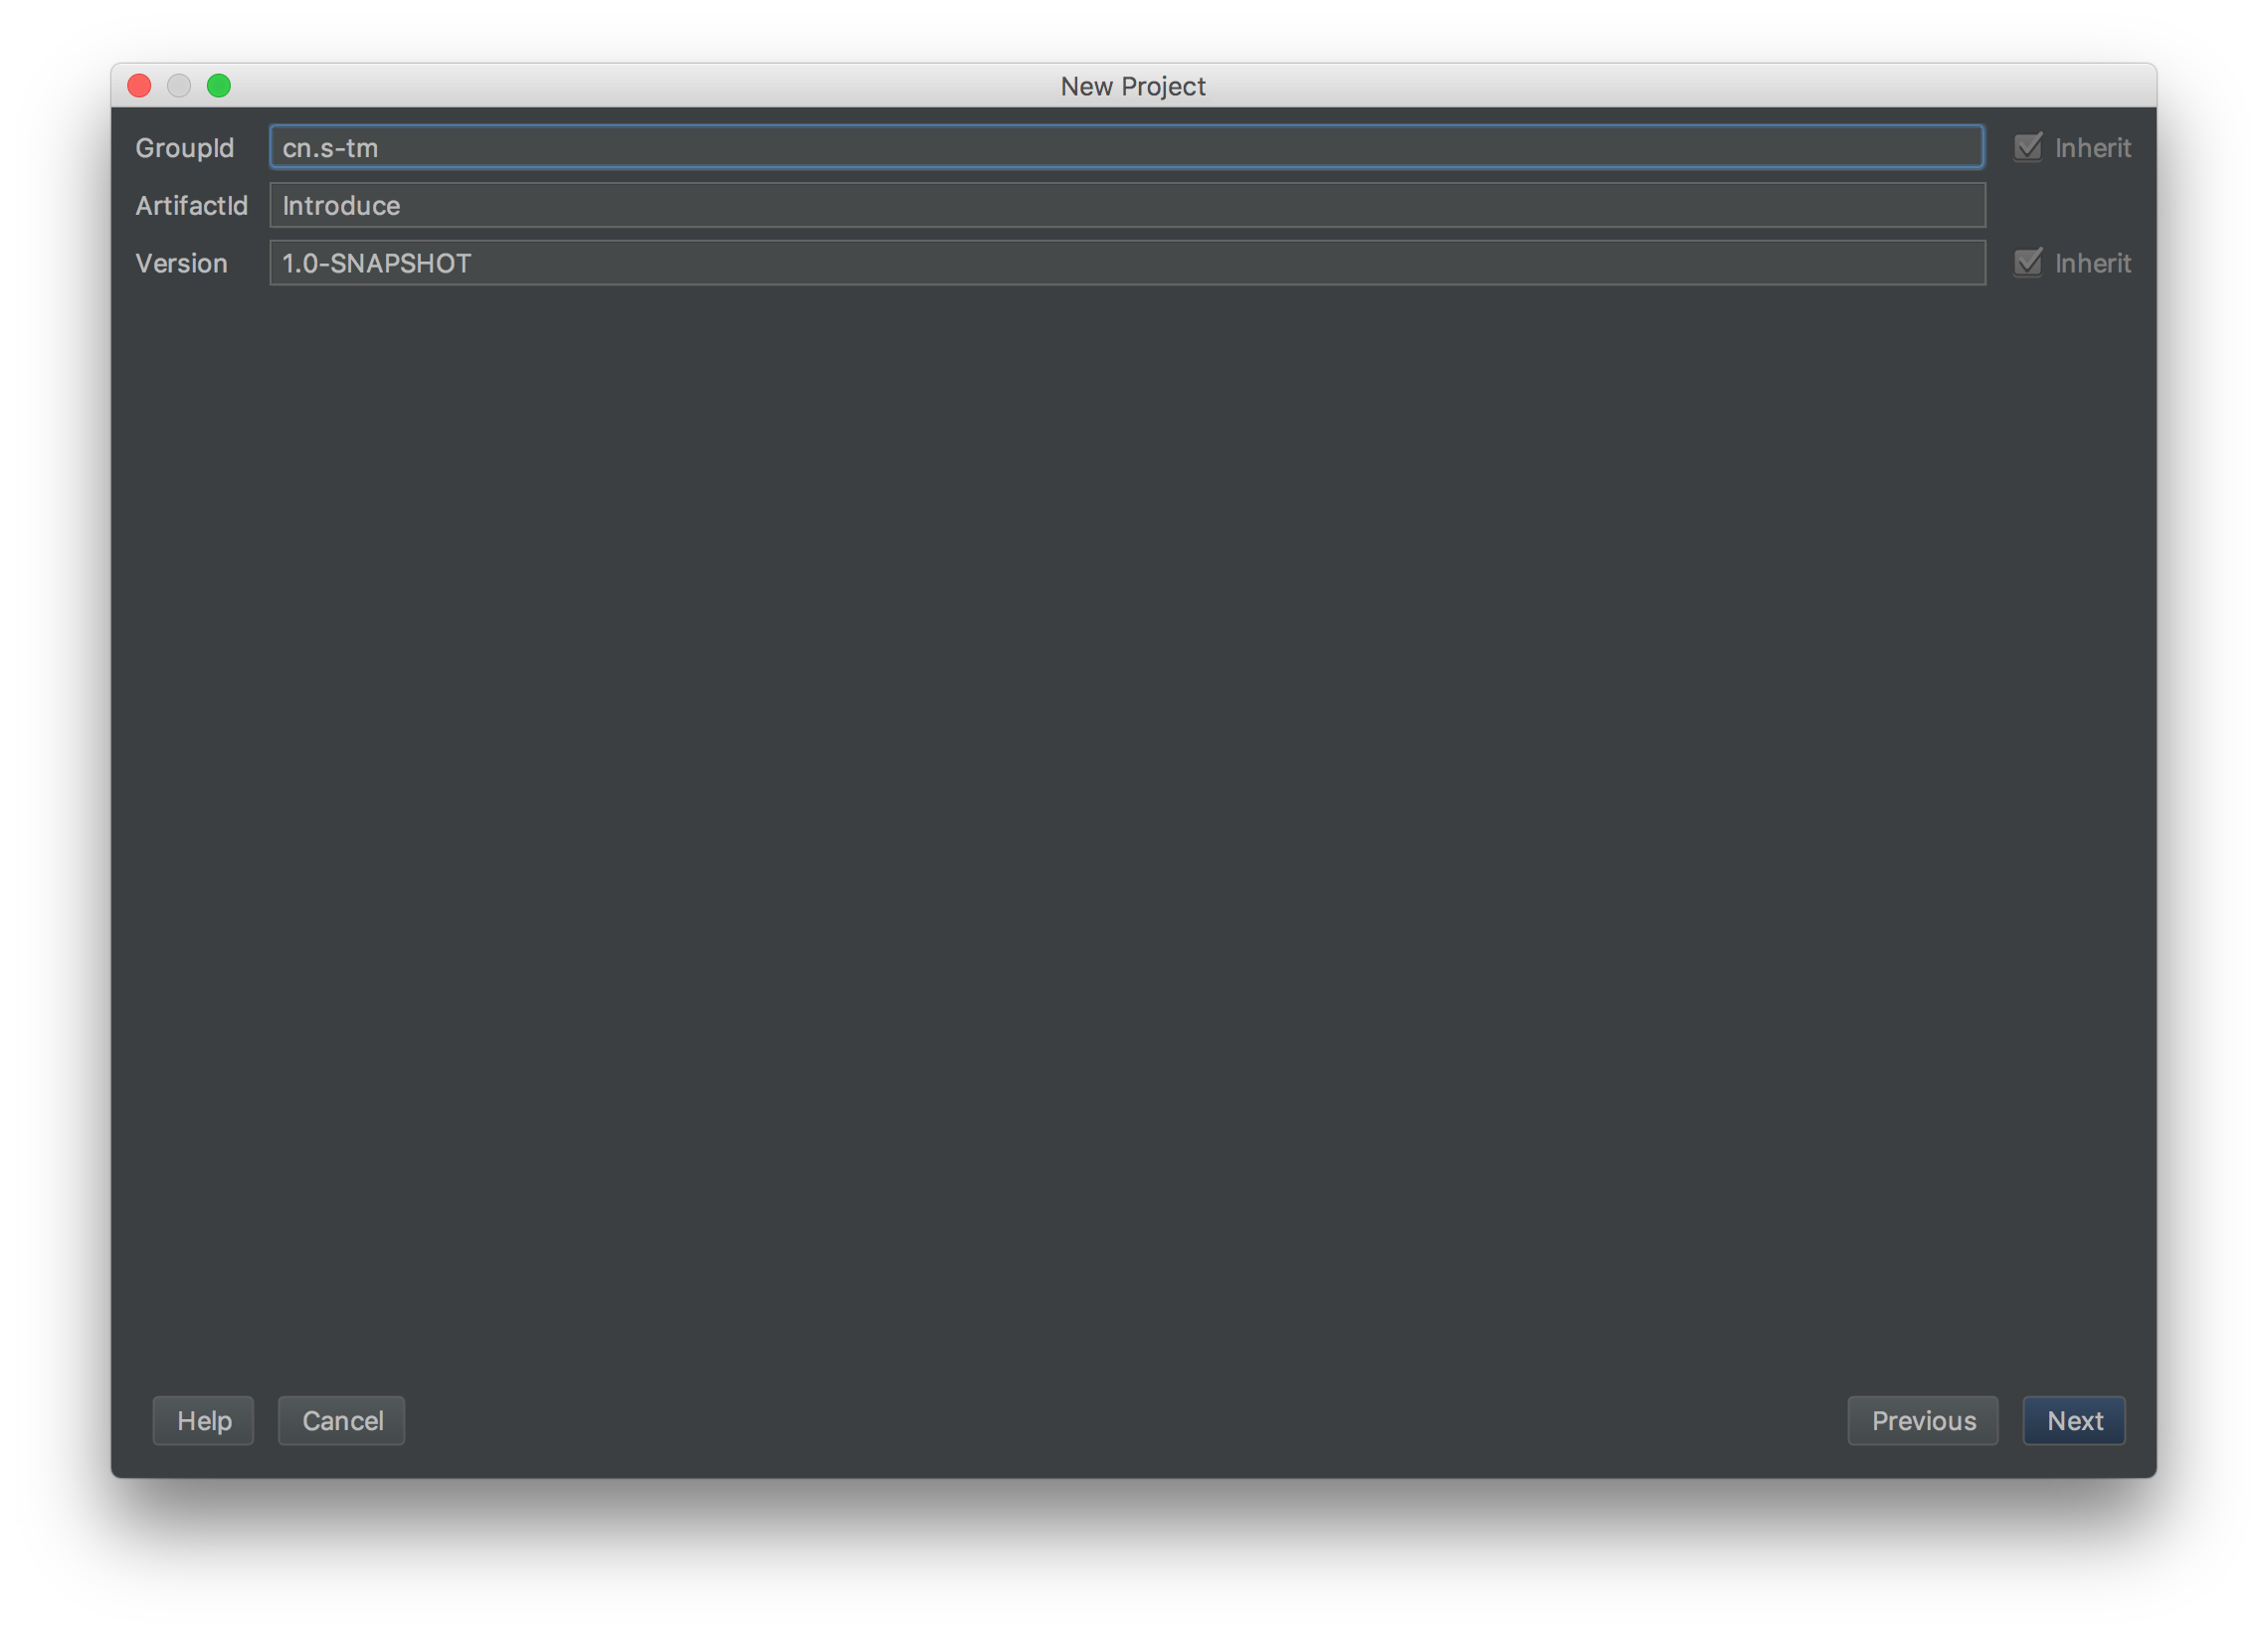This screenshot has height=1637, width=2268.
Task: Select all text in GroupId field
Action: tap(1127, 146)
